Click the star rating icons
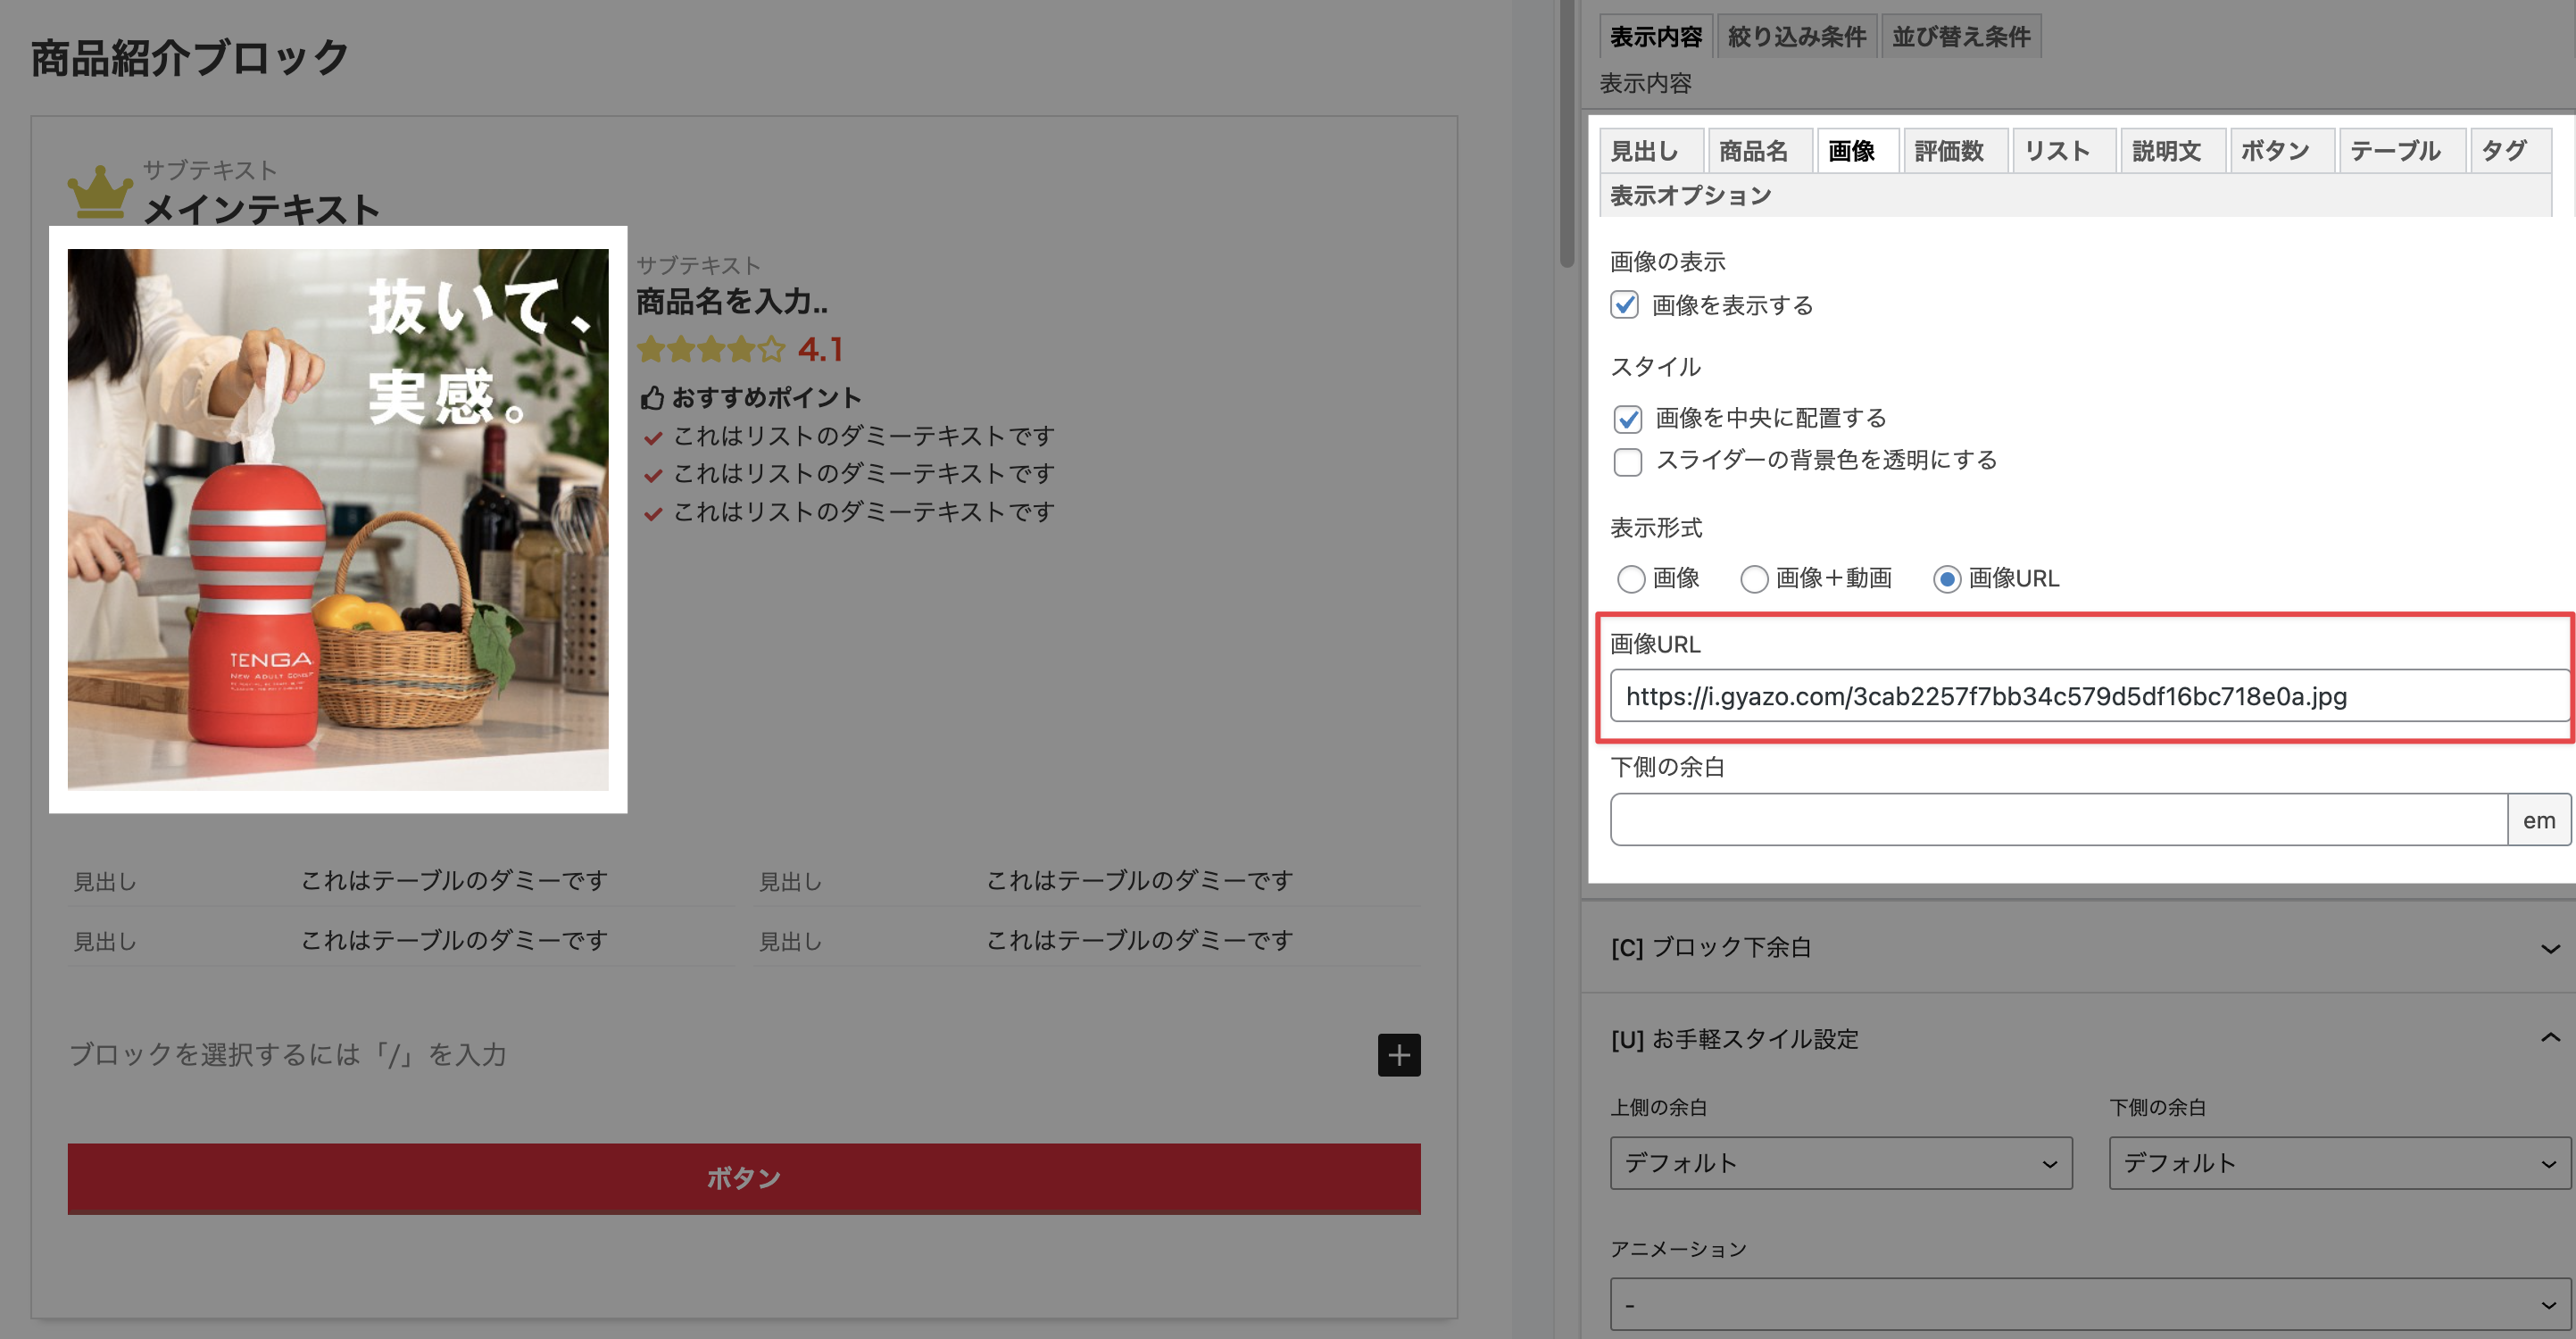This screenshot has height=1339, width=2576. [711, 349]
